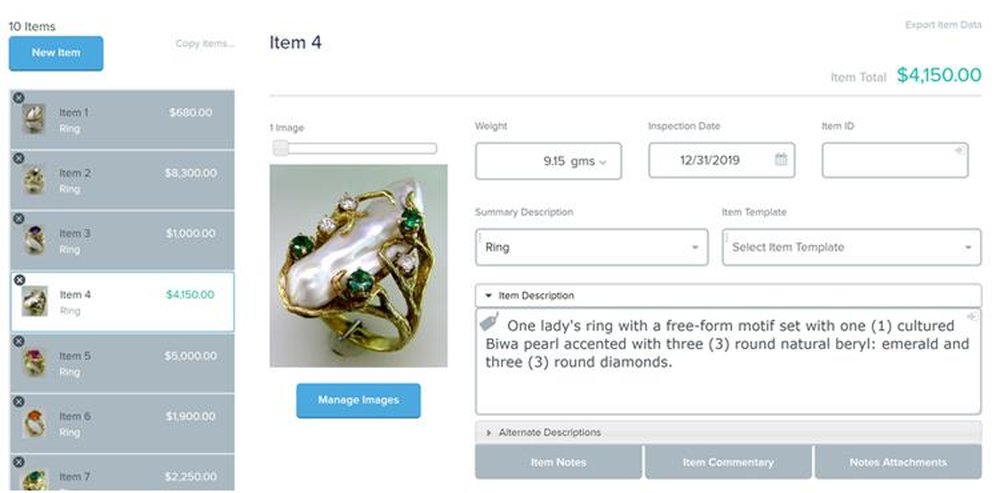Click the X icon on Item 5
The image size is (1000, 493).
click(18, 341)
